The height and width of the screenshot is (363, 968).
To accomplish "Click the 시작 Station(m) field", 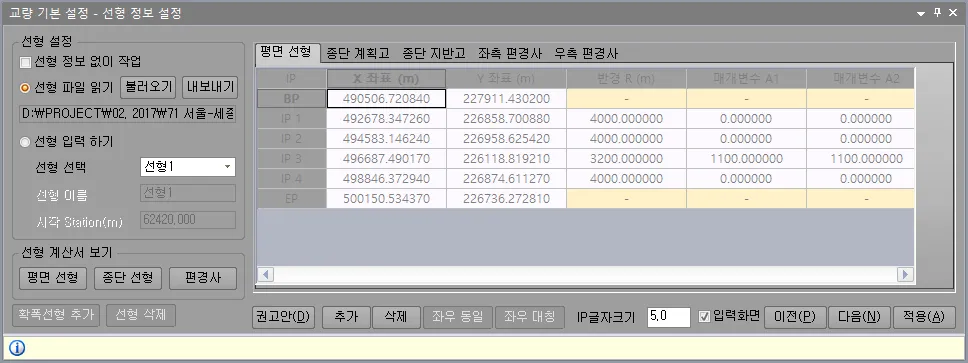I will click(x=188, y=221).
